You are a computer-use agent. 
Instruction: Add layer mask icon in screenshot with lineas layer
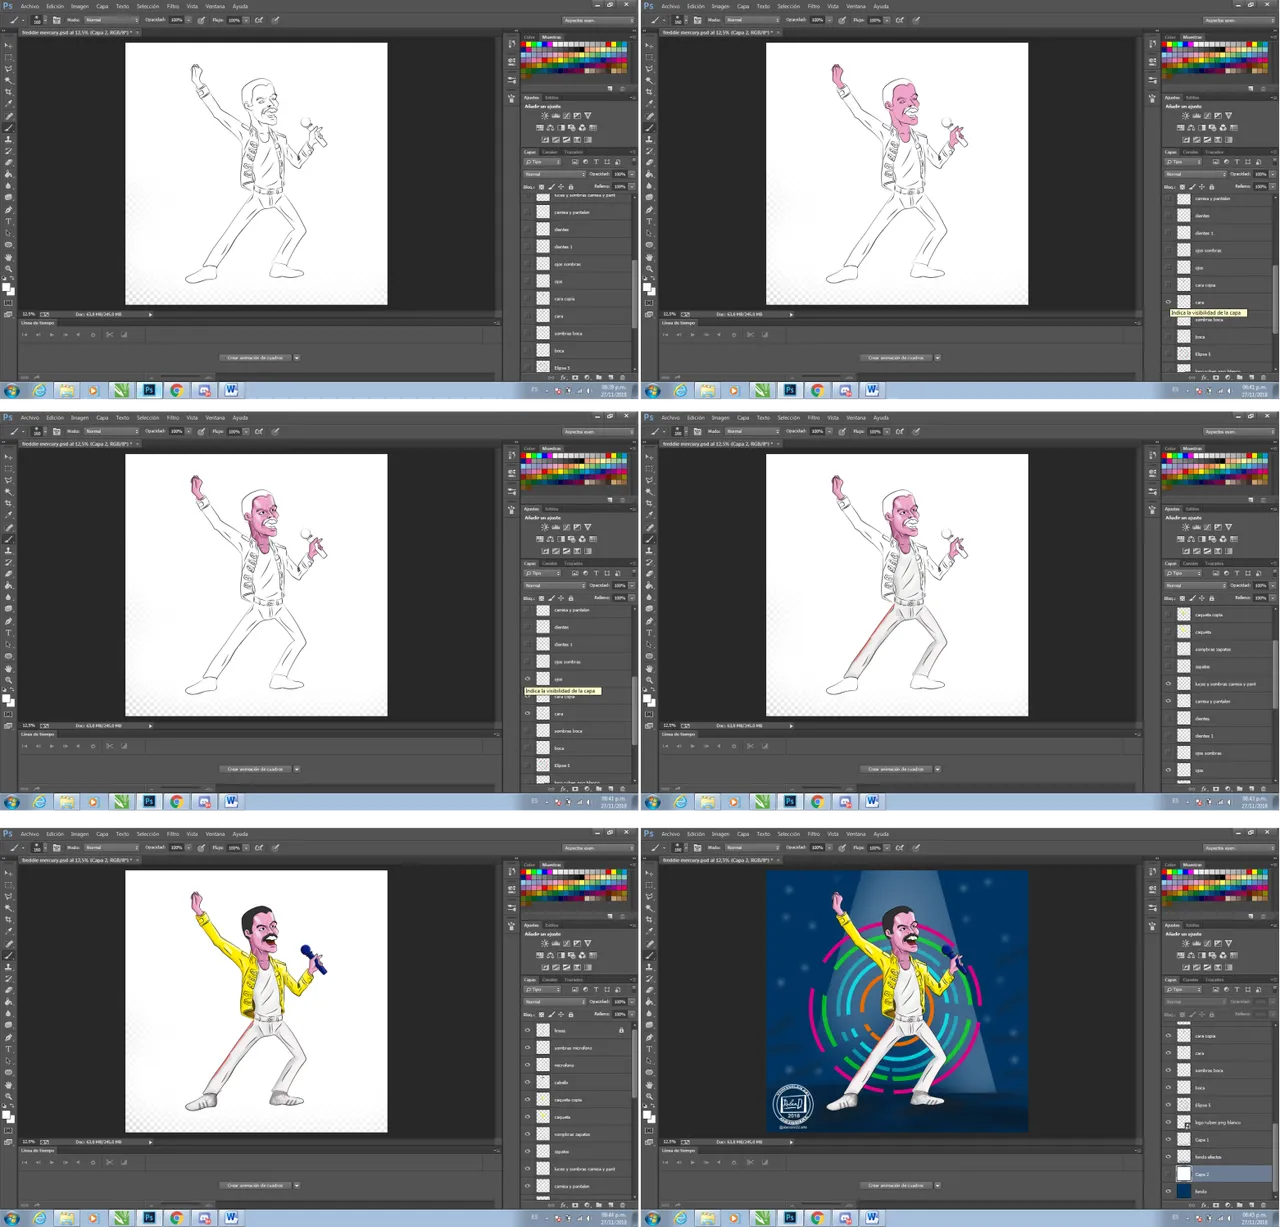[x=575, y=1205]
